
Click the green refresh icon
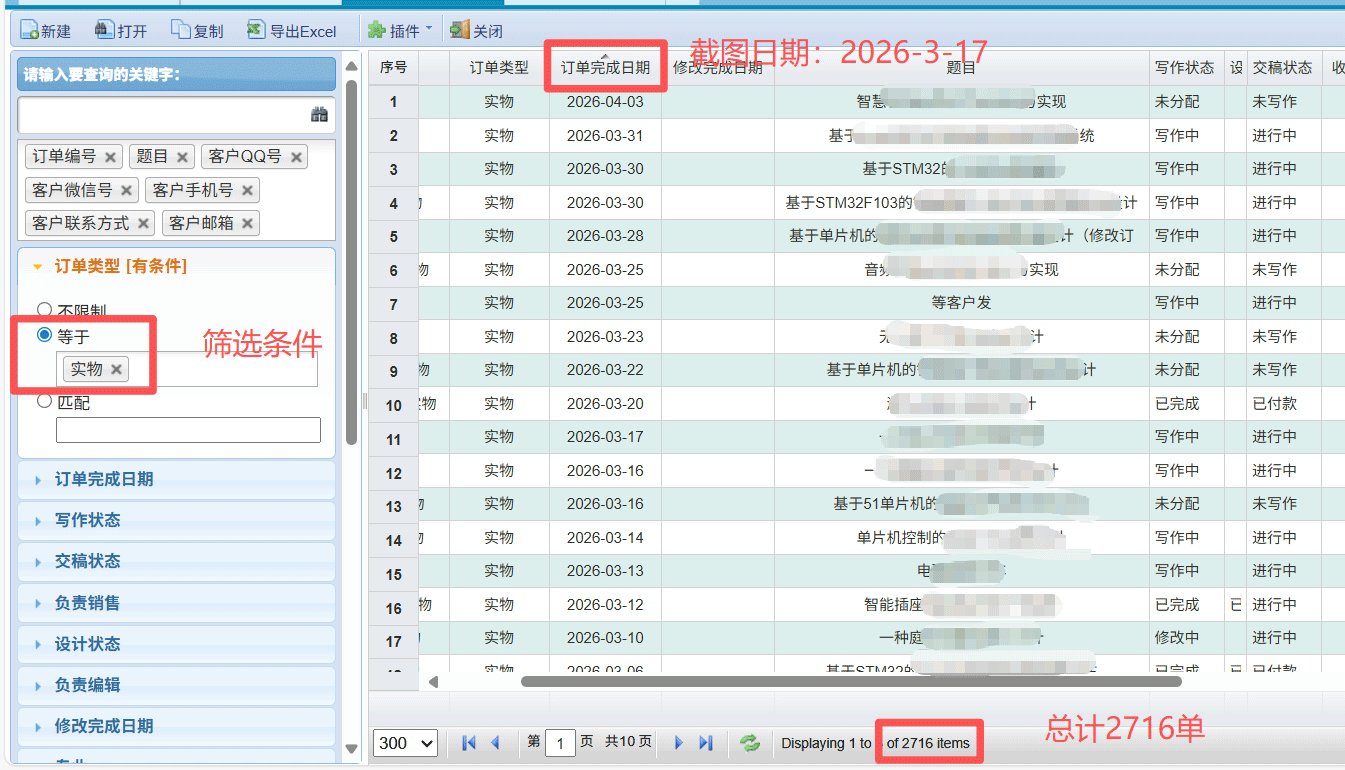pyautogui.click(x=749, y=743)
